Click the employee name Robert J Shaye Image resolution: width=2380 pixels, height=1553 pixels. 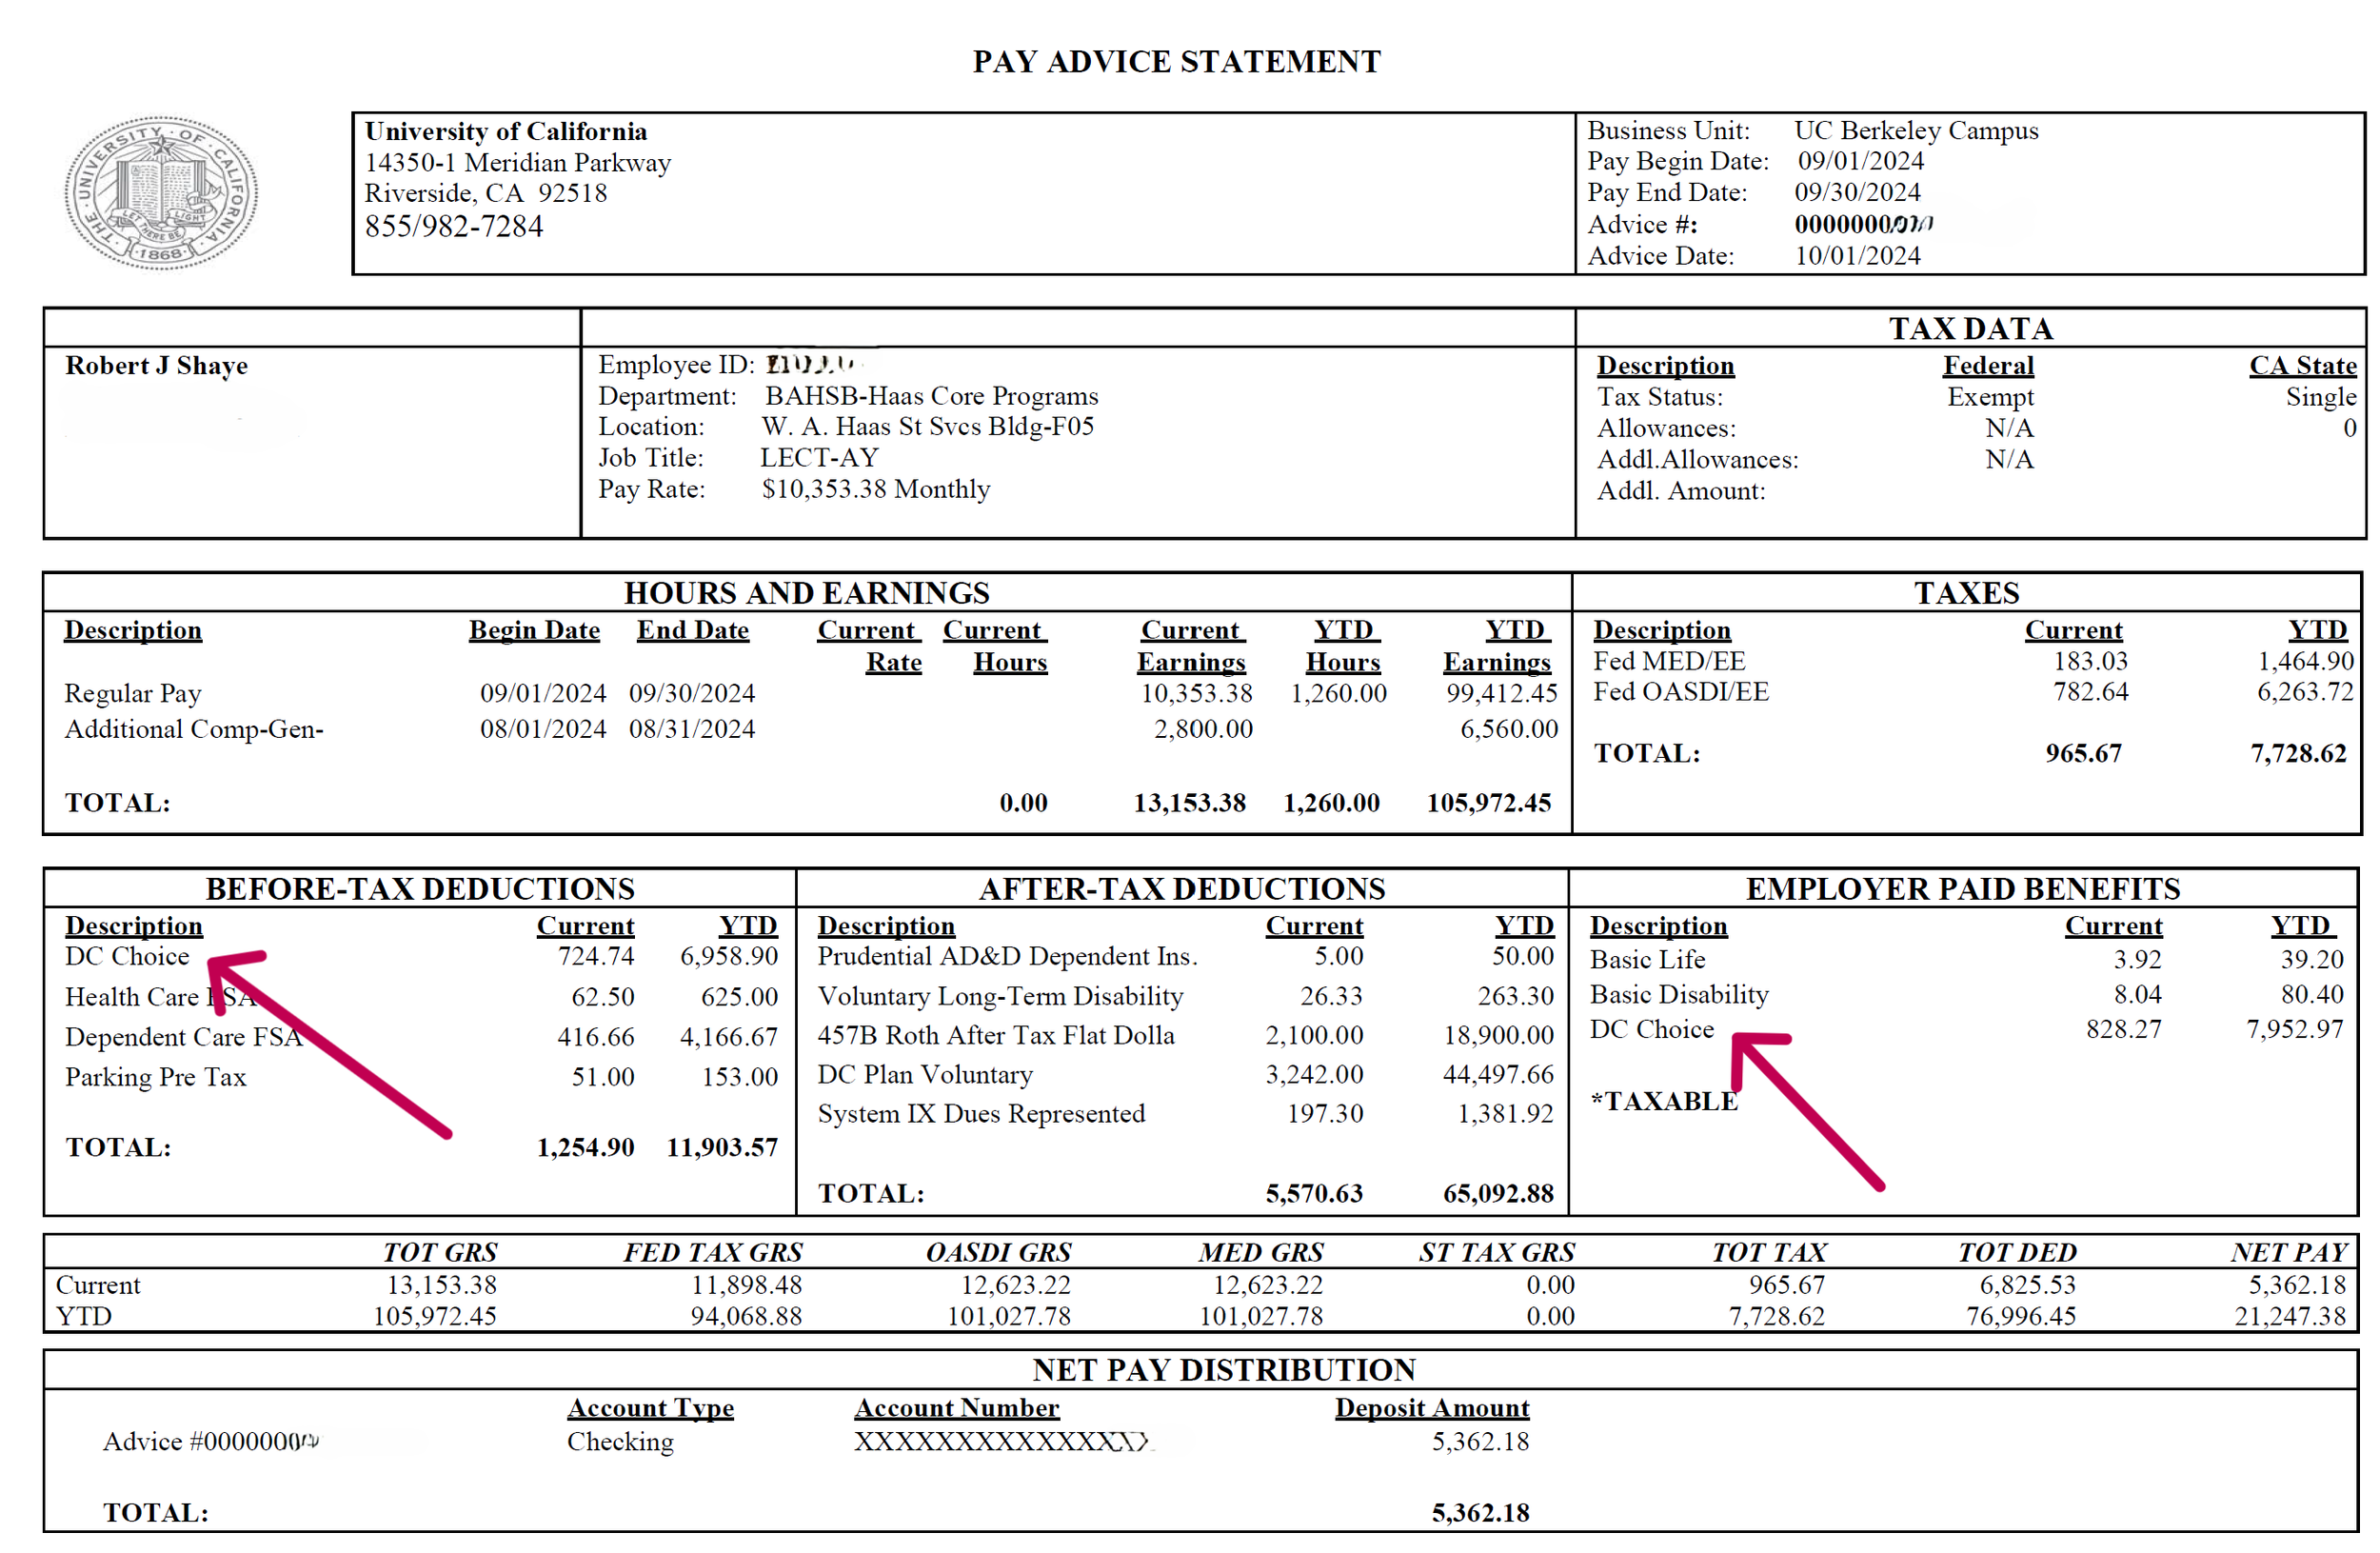(156, 366)
